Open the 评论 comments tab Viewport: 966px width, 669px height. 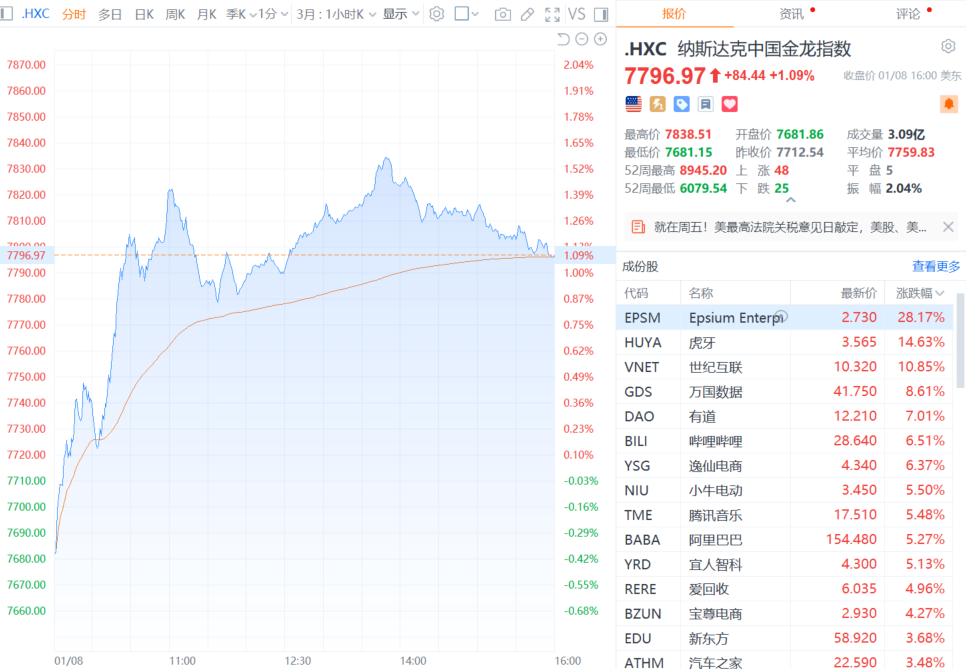pos(907,14)
